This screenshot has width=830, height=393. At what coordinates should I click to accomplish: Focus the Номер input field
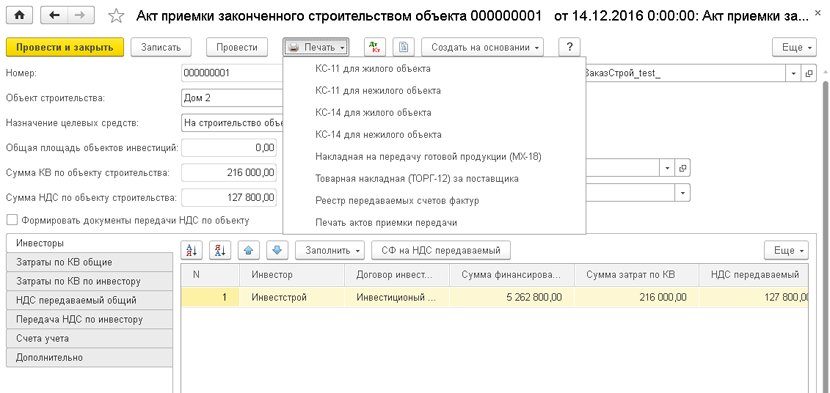tap(232, 74)
